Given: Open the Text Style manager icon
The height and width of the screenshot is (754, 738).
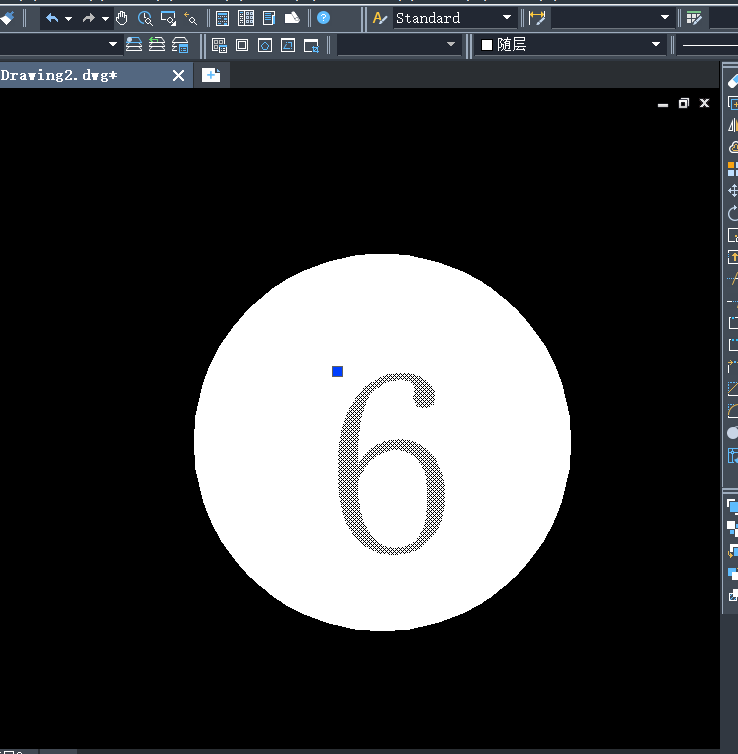Looking at the screenshot, I should point(380,19).
